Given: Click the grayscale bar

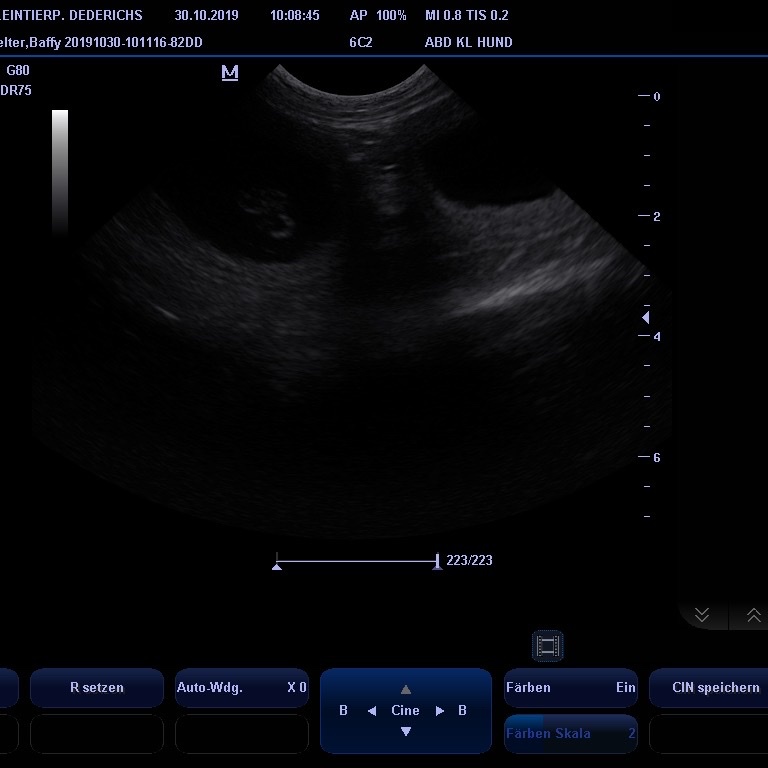Looking at the screenshot, I should (60, 170).
